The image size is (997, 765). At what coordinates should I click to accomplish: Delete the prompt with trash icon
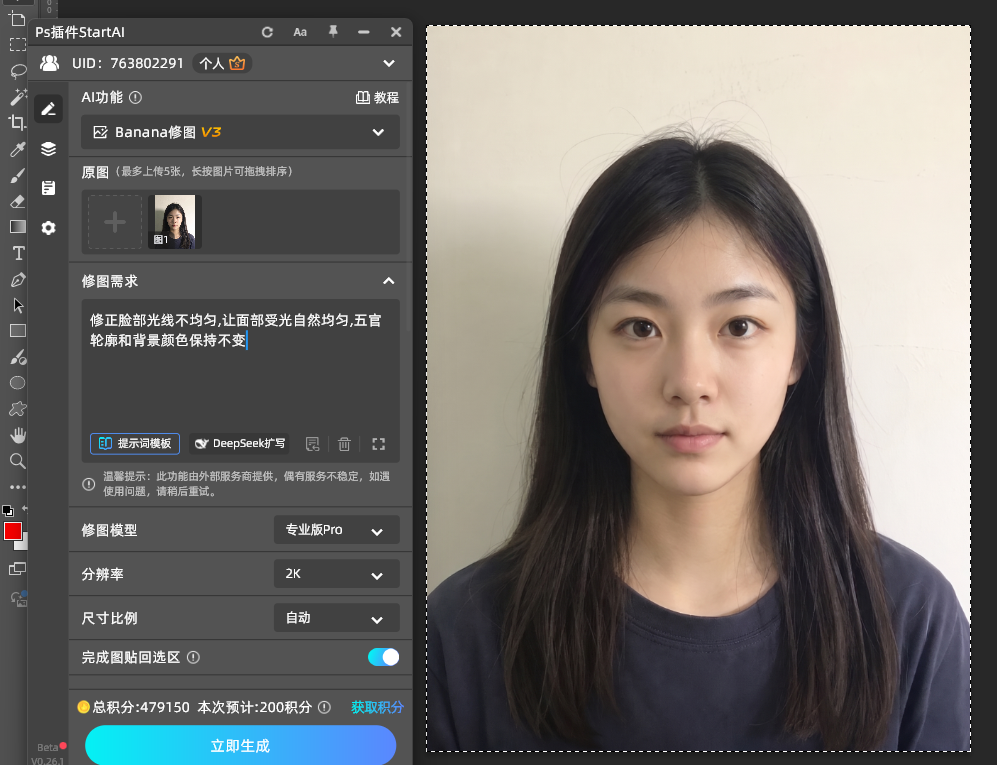coord(344,444)
